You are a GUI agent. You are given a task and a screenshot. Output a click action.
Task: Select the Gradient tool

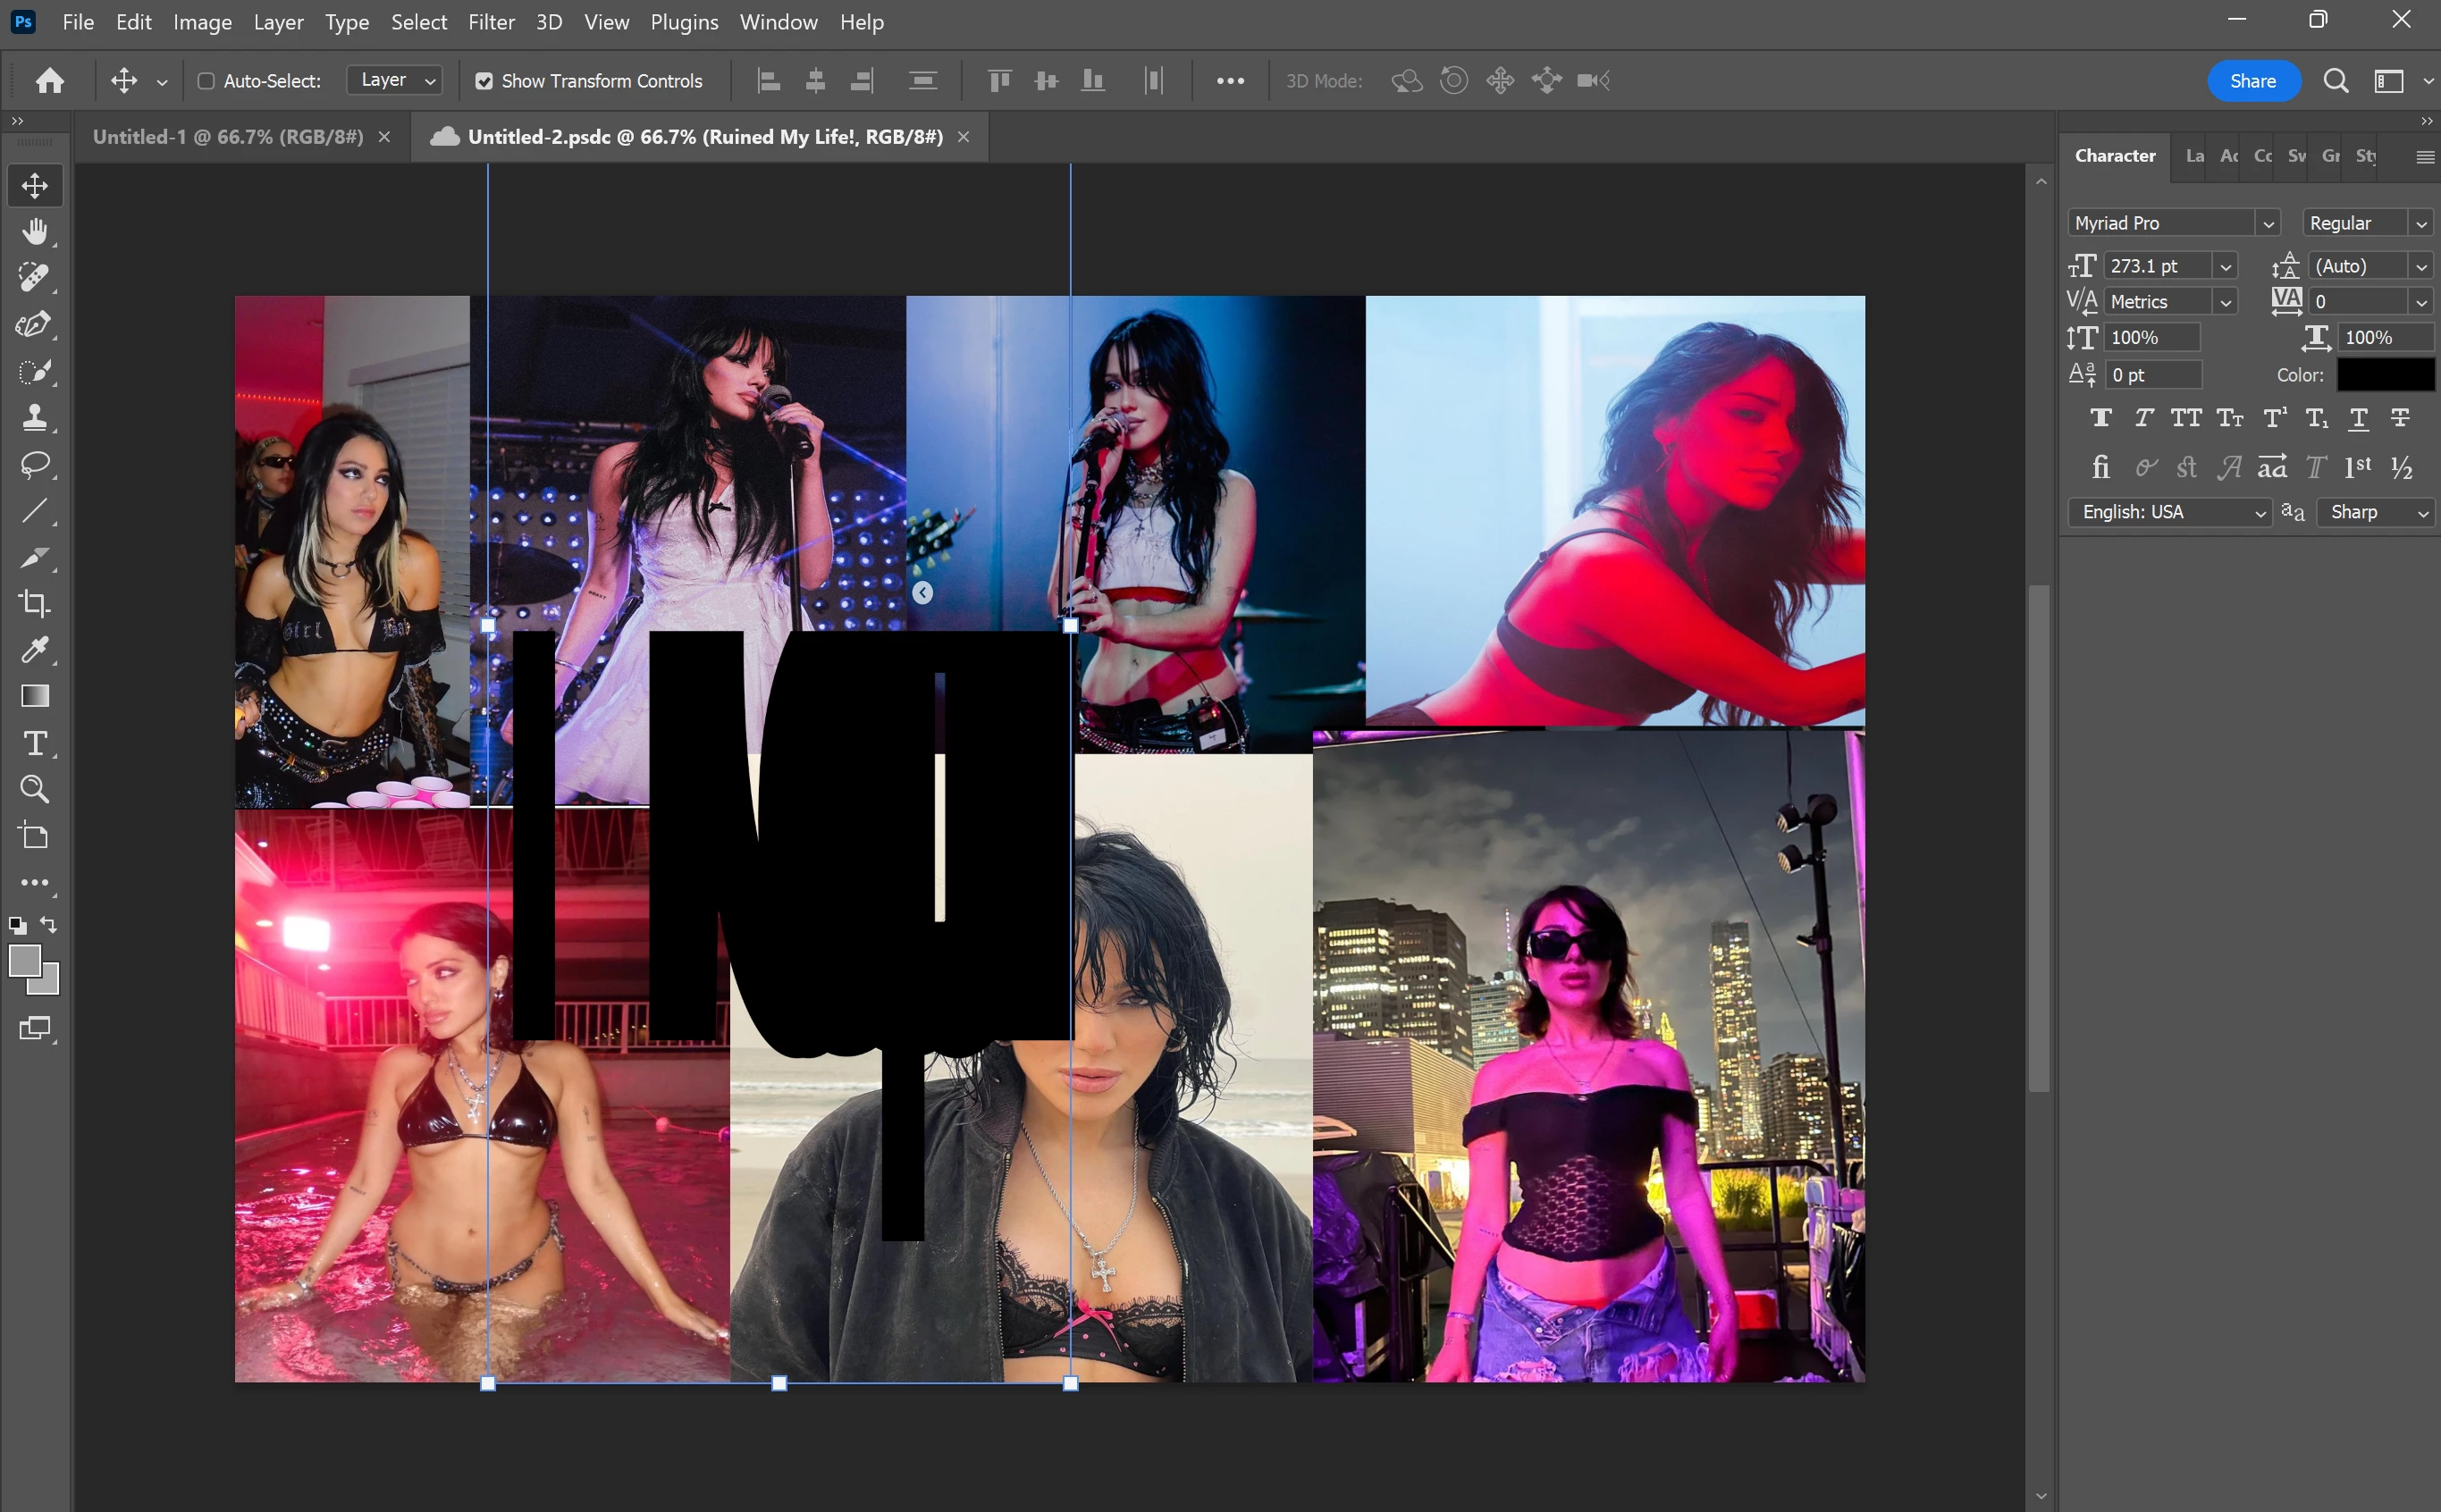click(x=35, y=696)
